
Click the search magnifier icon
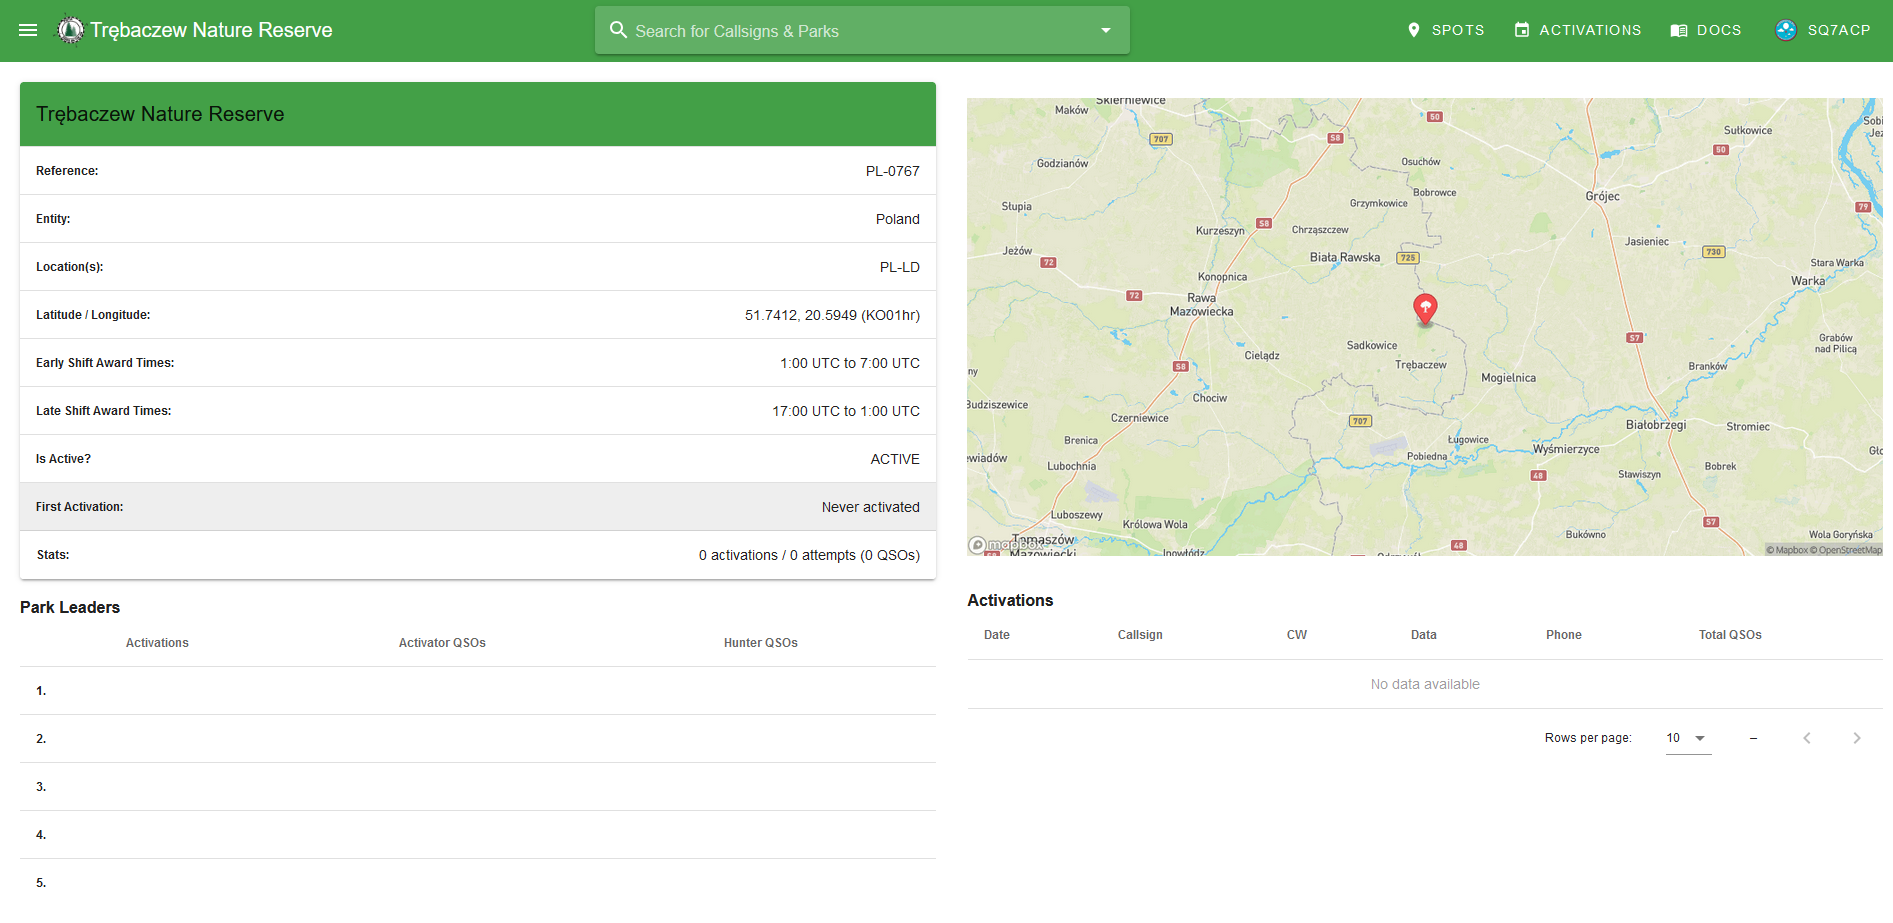click(x=618, y=30)
